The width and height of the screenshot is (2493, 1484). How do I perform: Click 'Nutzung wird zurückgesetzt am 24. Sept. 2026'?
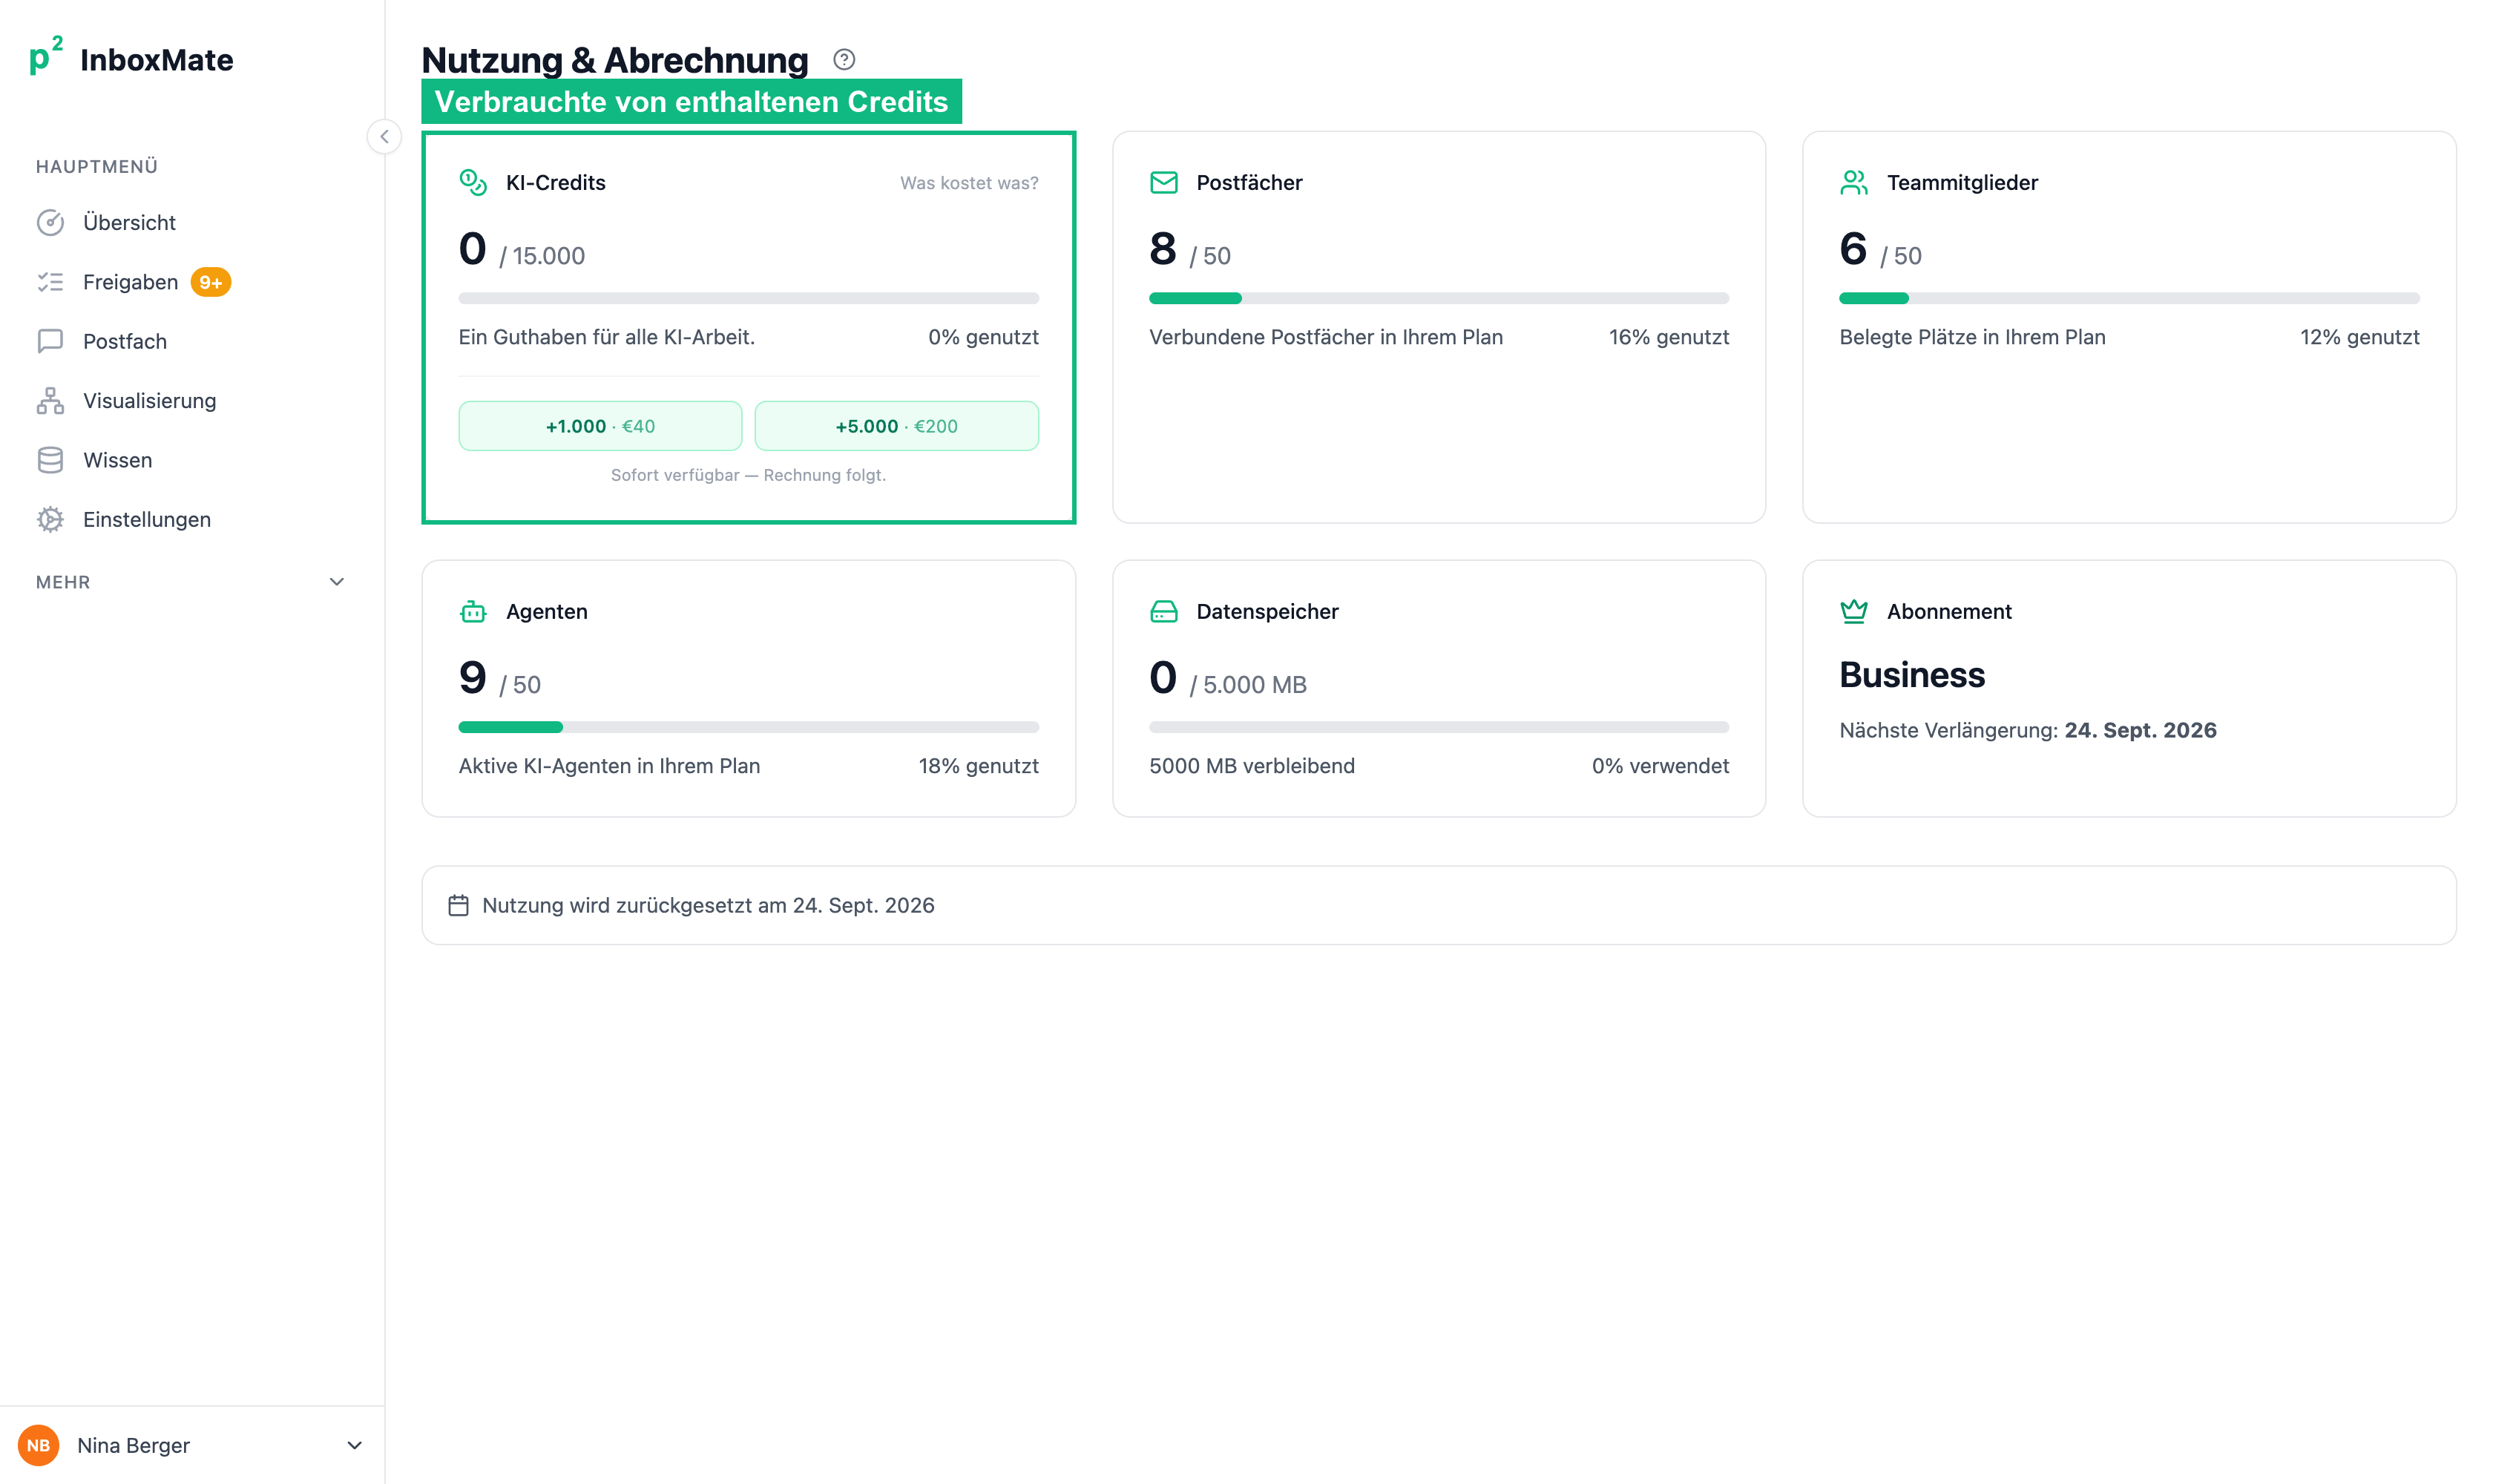coord(708,905)
